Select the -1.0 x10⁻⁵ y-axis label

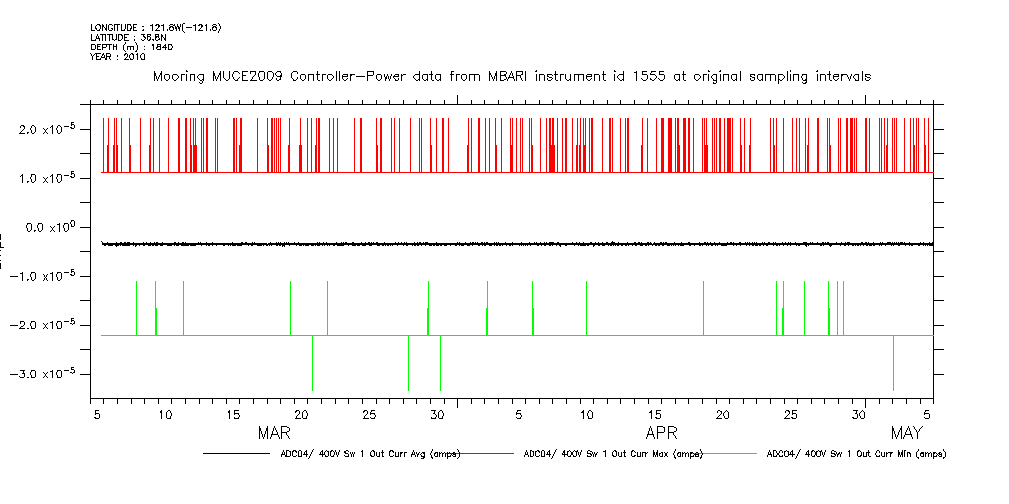[x=52, y=276]
